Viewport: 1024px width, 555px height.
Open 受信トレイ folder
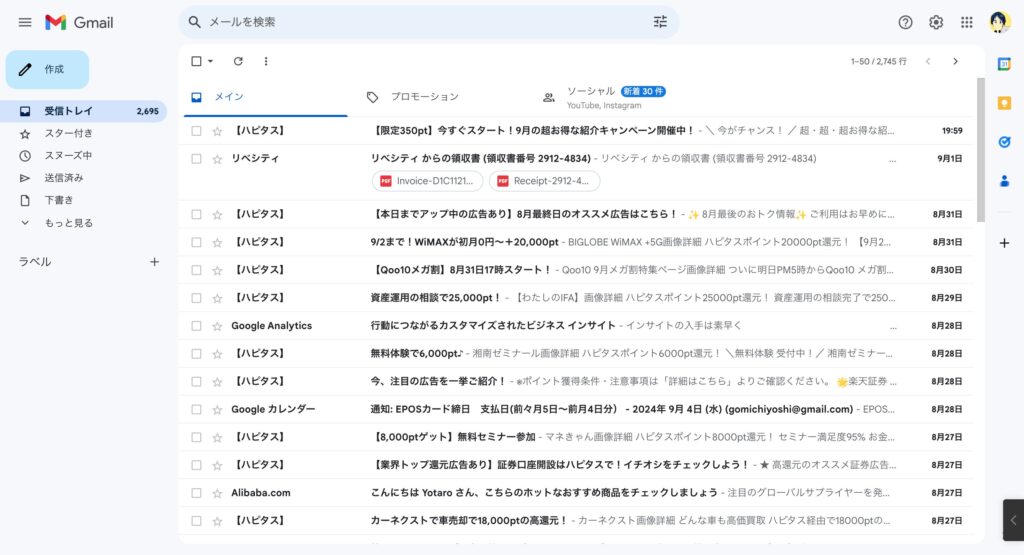[84, 111]
